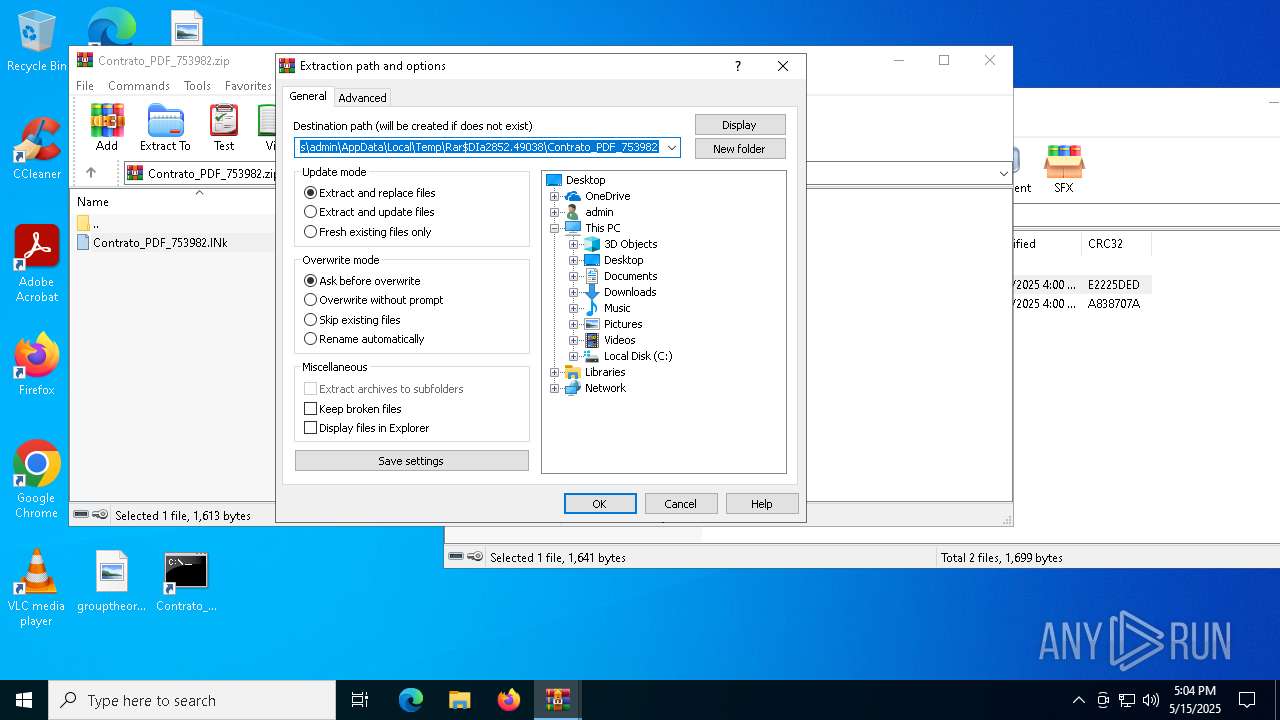Open notification center icon
Image resolution: width=1280 pixels, height=720 pixels.
coord(1247,700)
